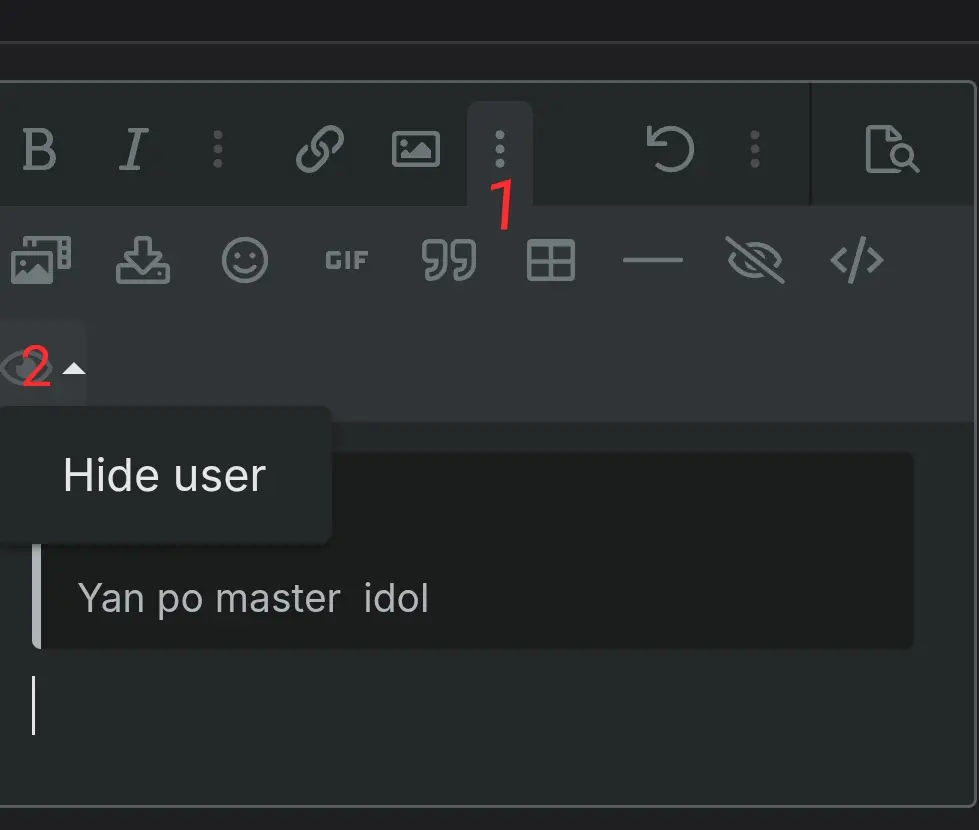Viewport: 979px width, 830px height.
Task: Preview the post
Action: 892,149
